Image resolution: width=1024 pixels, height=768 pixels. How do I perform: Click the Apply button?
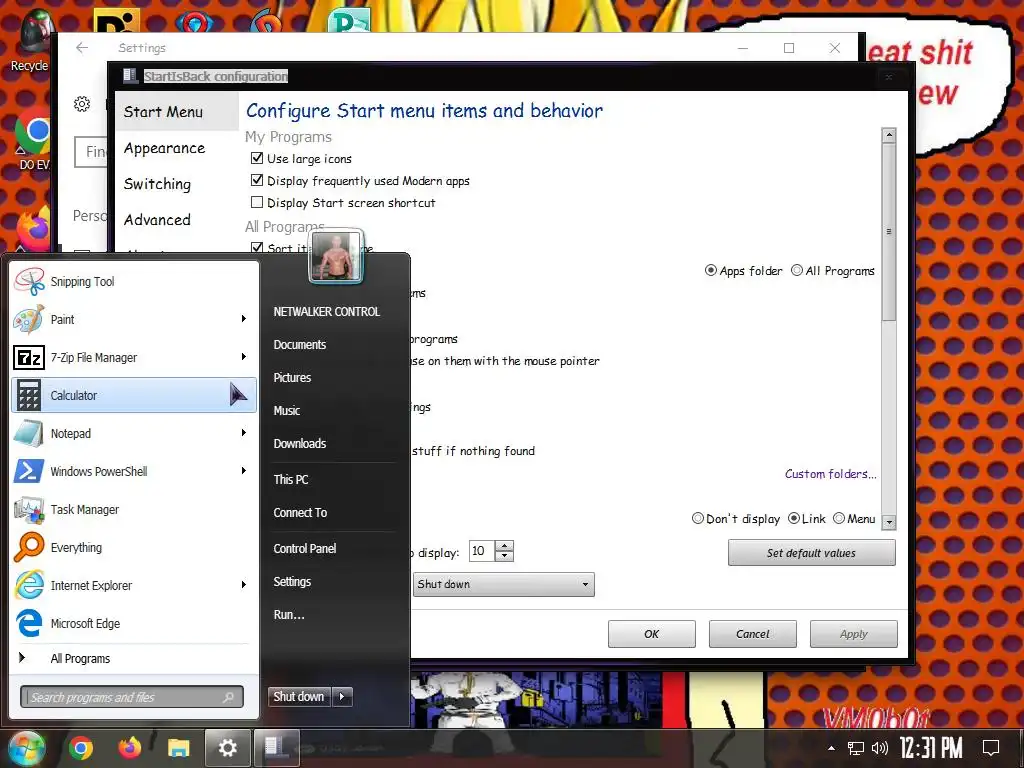[854, 634]
